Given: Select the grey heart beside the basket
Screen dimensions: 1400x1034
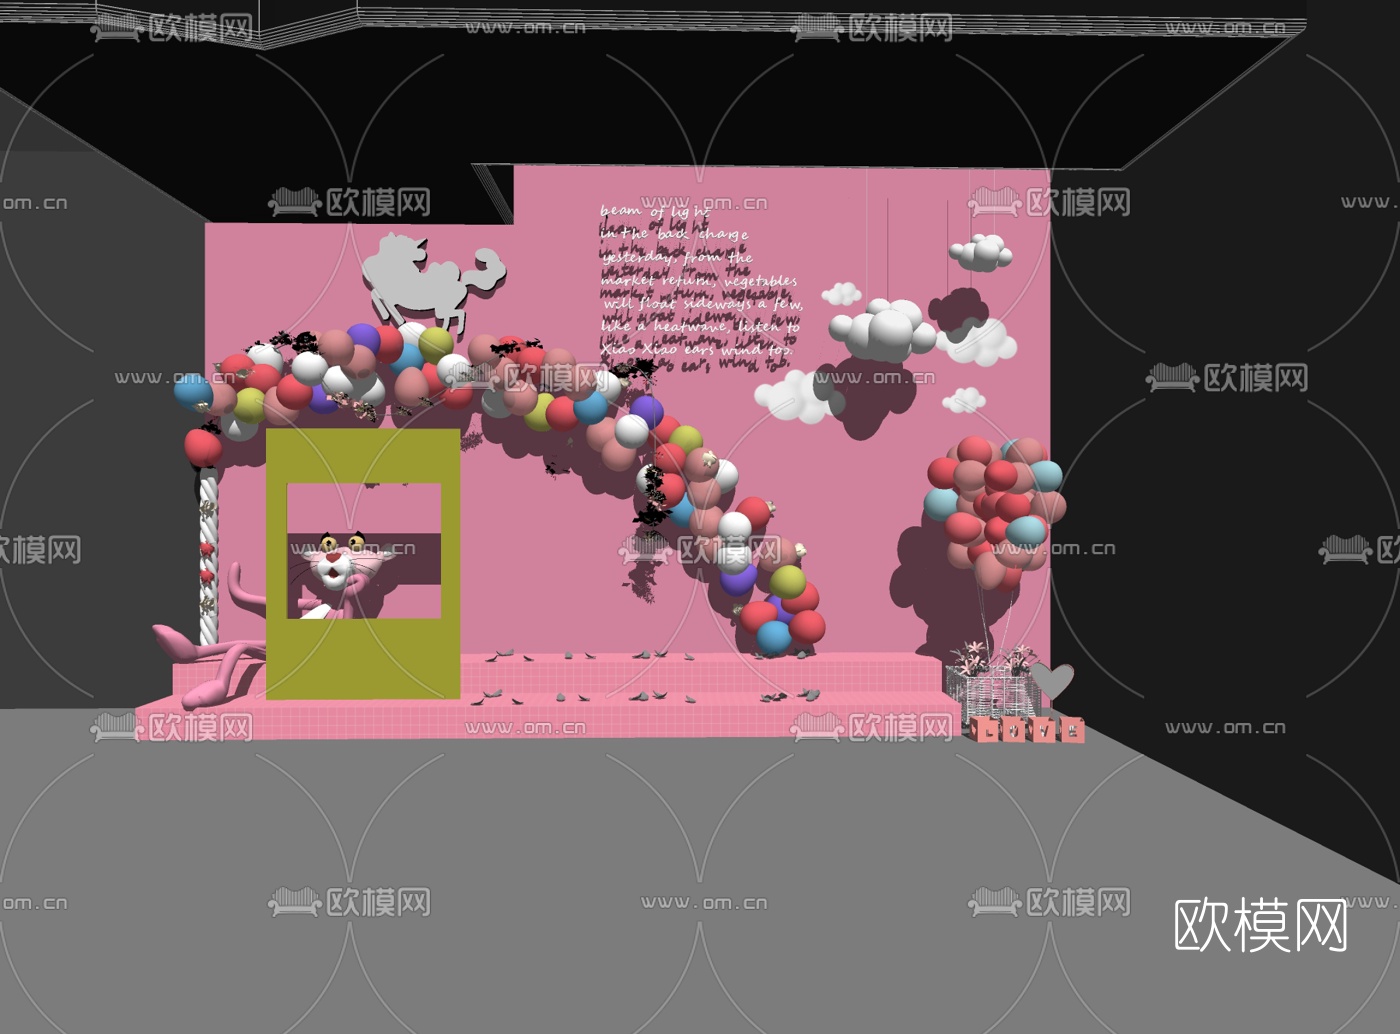Looking at the screenshot, I should [1051, 680].
